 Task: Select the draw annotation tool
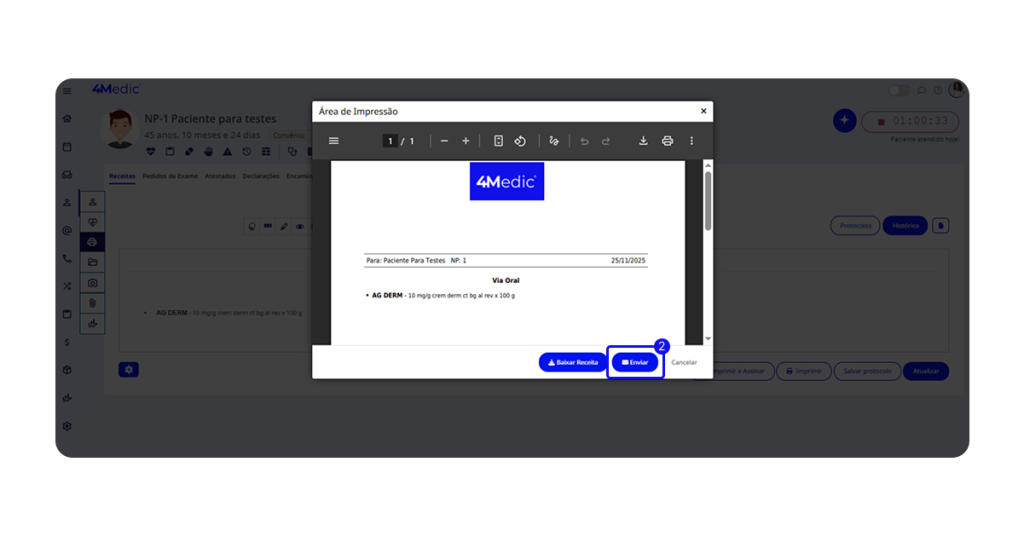(x=554, y=141)
